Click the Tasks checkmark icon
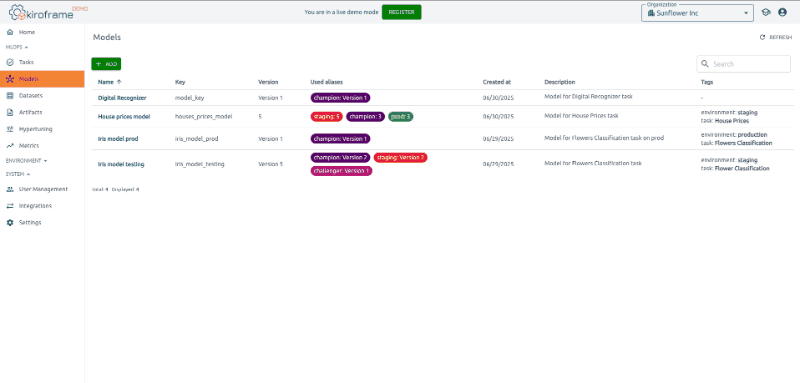Viewport: 800px width, 383px height. (x=10, y=62)
